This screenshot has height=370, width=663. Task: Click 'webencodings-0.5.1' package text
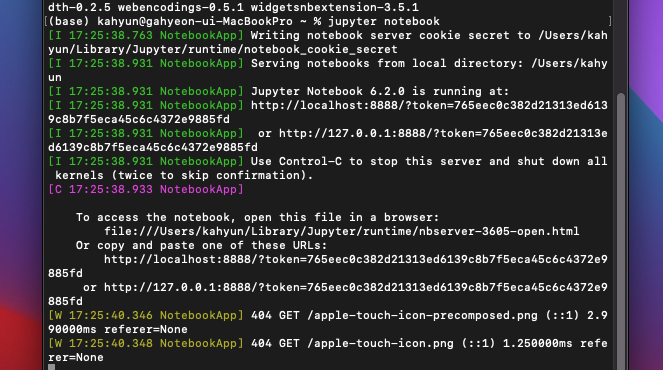pyautogui.click(x=180, y=7)
